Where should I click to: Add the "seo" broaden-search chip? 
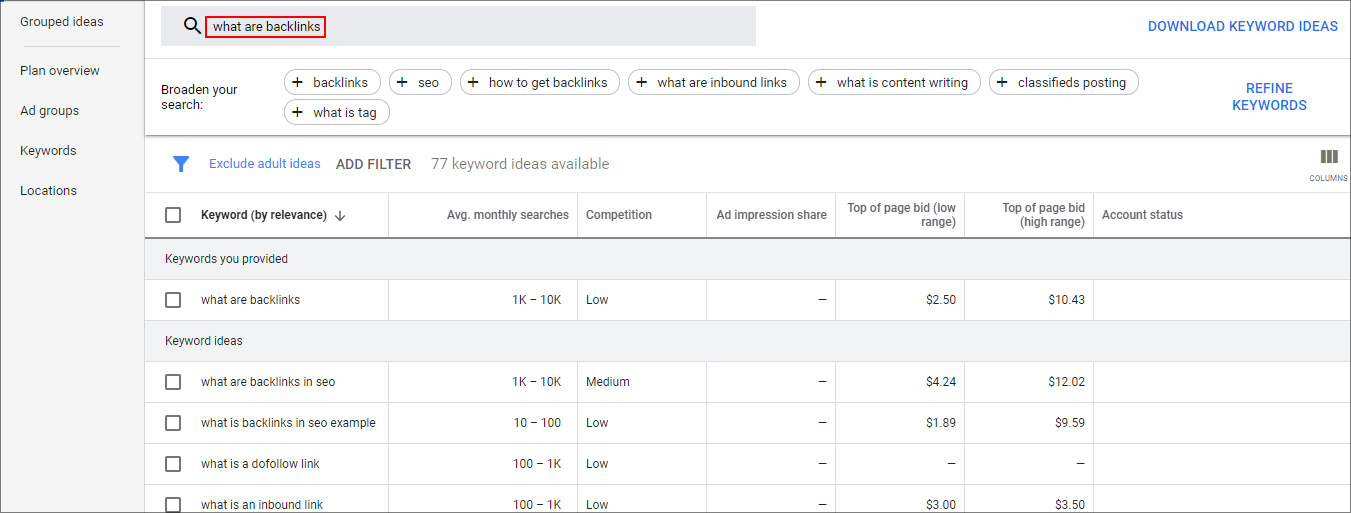pyautogui.click(x=420, y=82)
